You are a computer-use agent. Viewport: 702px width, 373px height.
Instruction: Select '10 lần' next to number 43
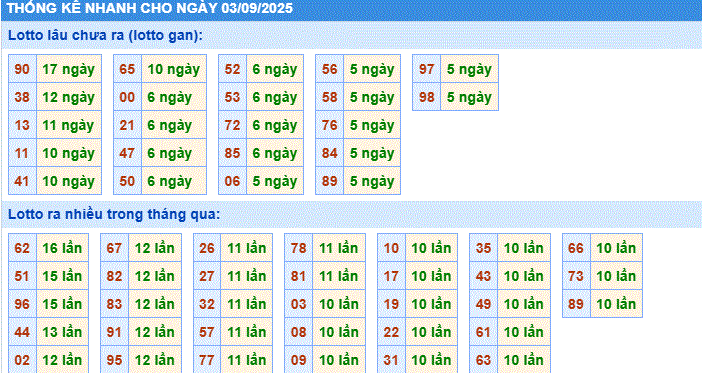pyautogui.click(x=524, y=276)
